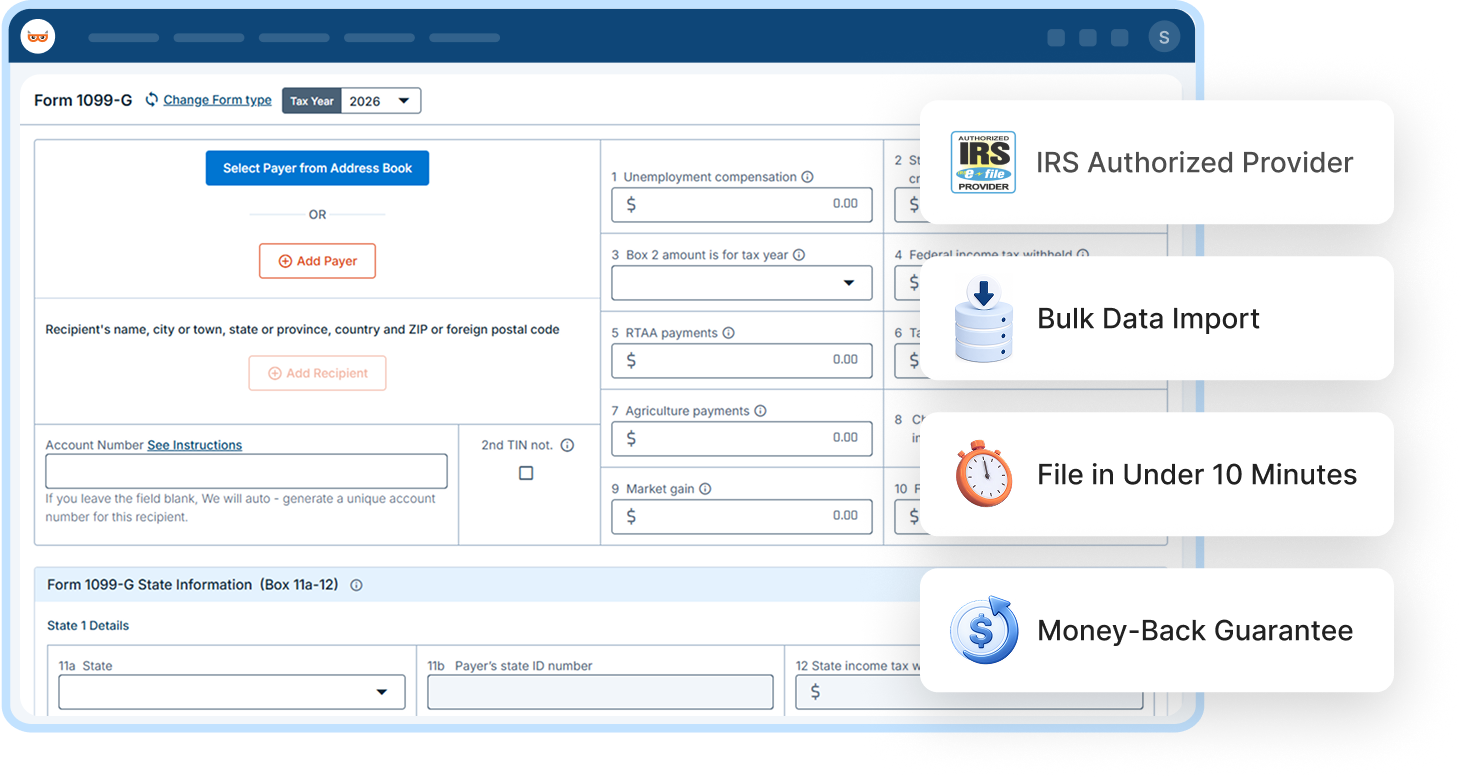Click the Money-Back Guarantee dollar icon

(x=983, y=630)
